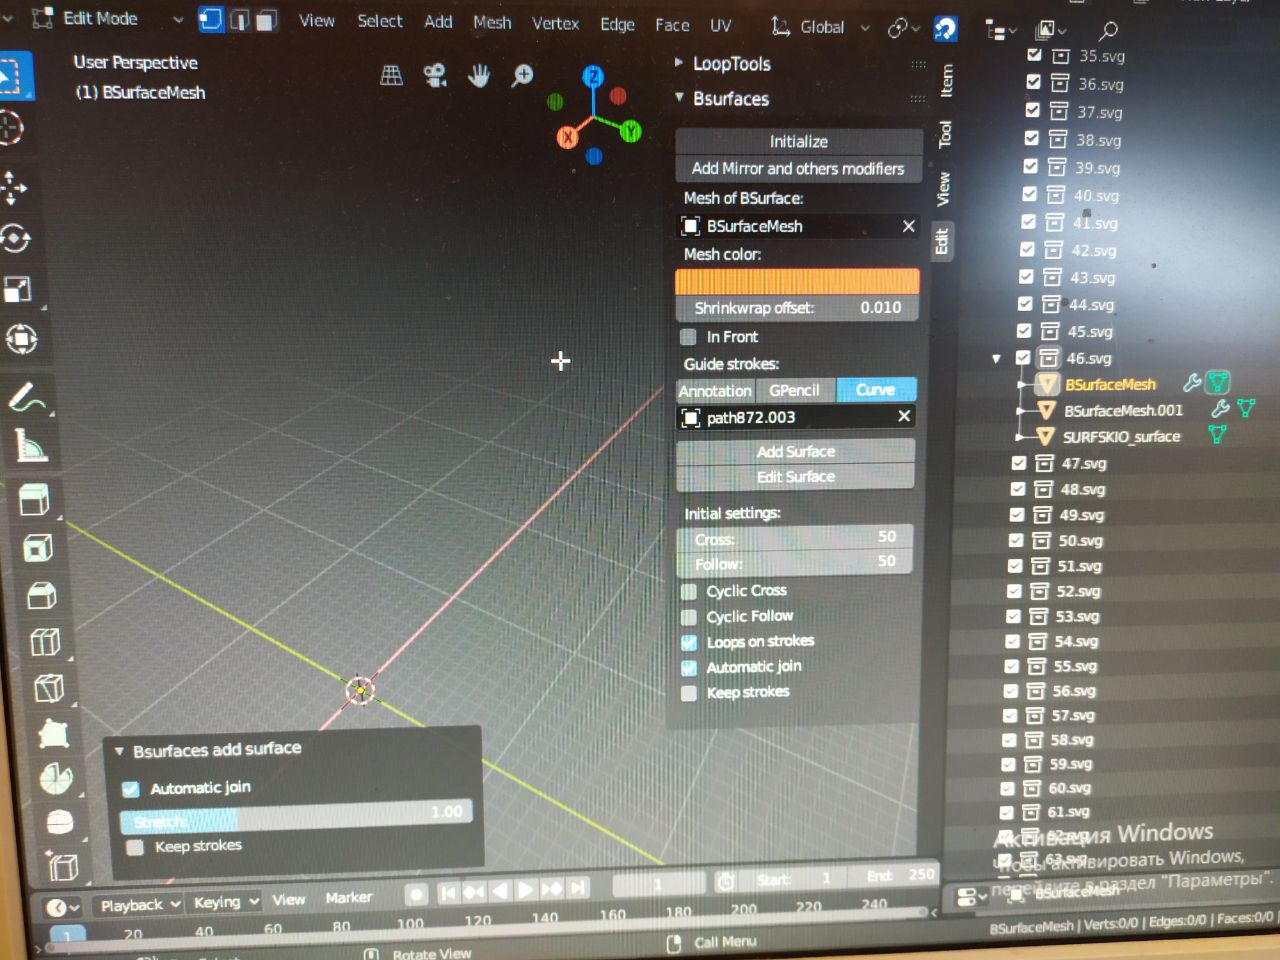Disable Loops on strokes
This screenshot has width=1280, height=960.
pos(689,642)
